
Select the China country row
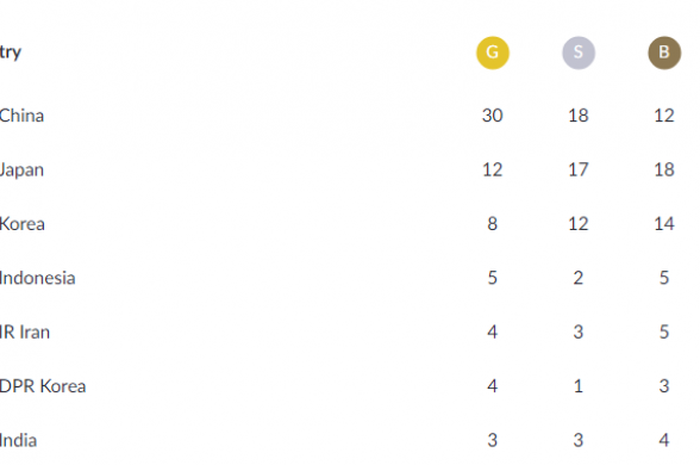click(22, 116)
